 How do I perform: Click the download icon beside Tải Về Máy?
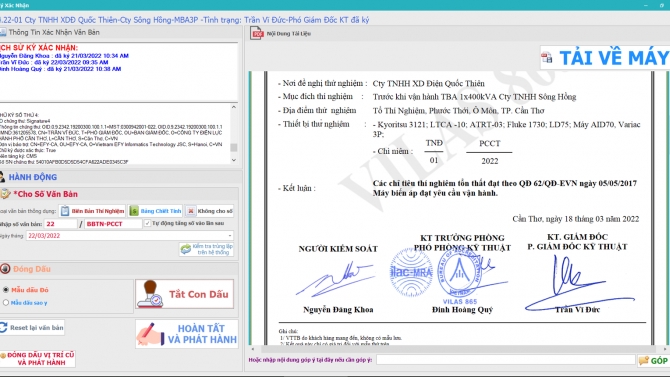coord(547,58)
